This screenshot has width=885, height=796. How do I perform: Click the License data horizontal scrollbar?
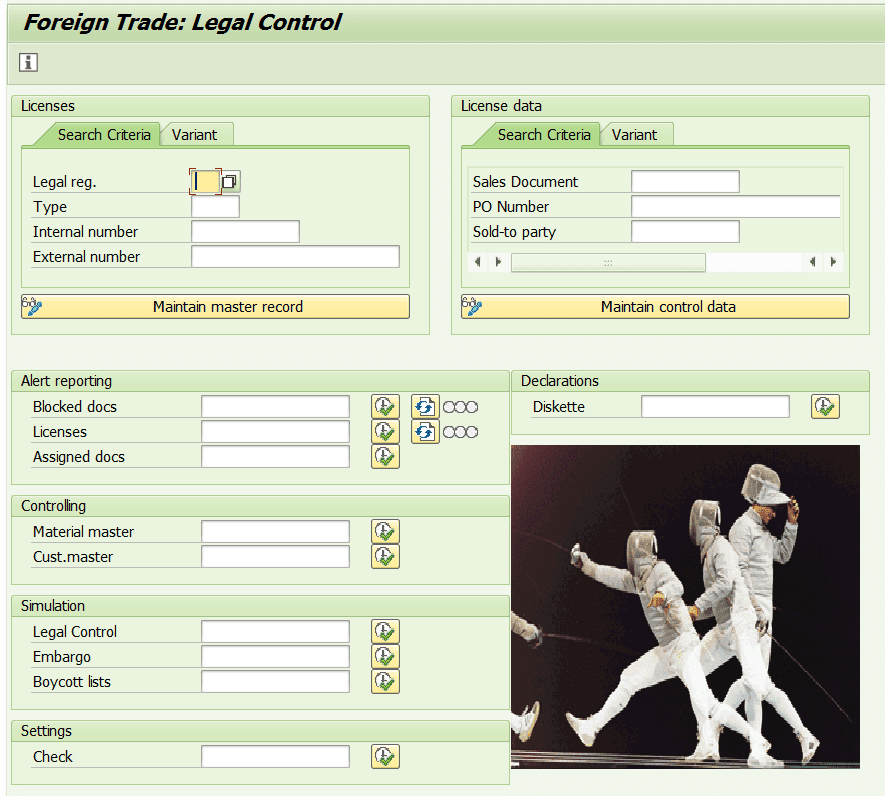click(x=608, y=262)
